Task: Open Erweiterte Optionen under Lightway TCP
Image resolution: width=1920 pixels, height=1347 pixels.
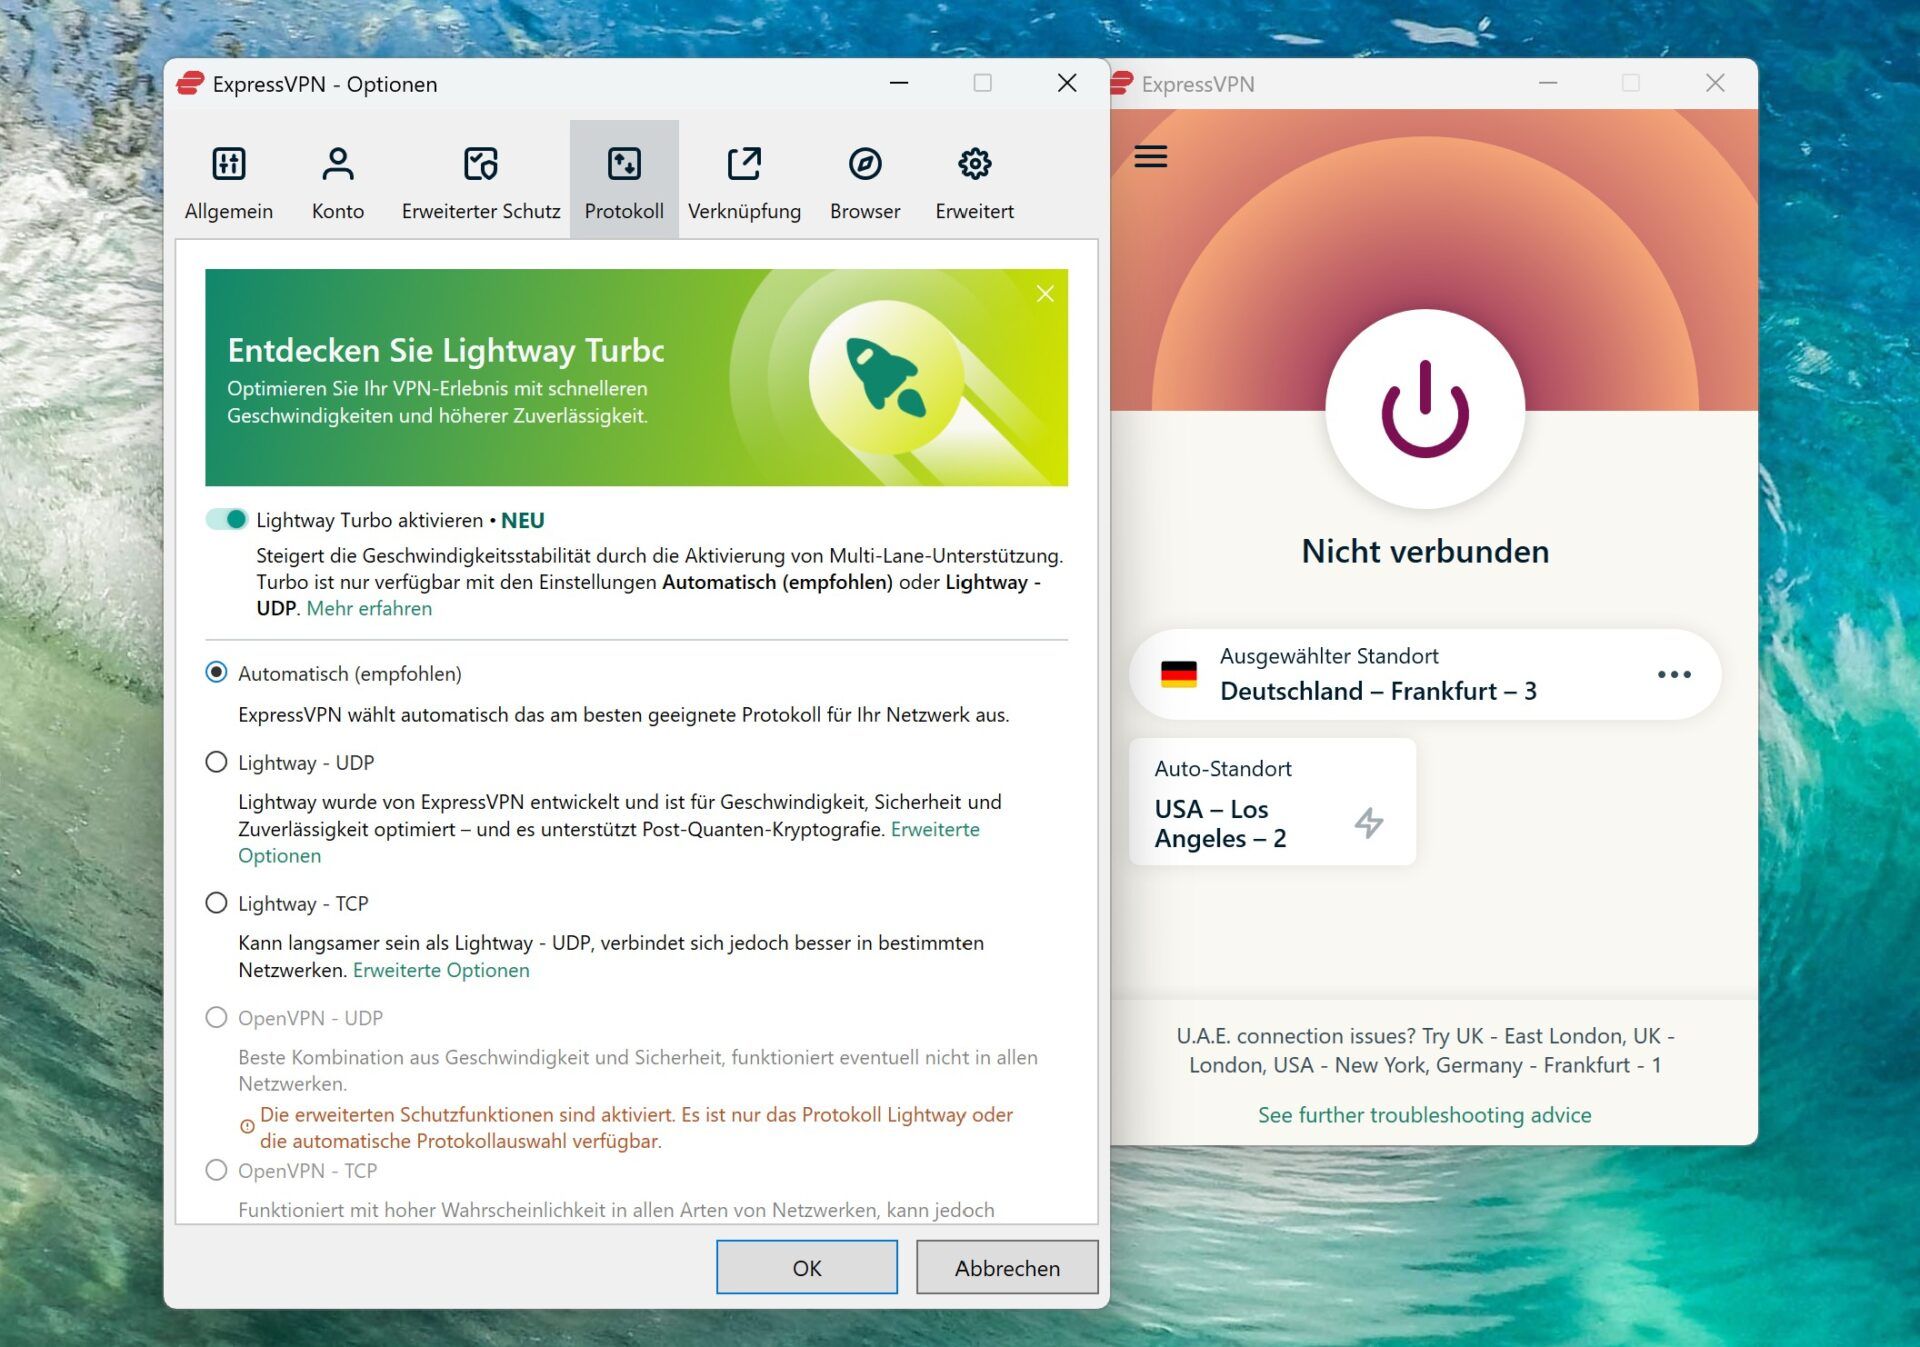Action: [x=441, y=970]
